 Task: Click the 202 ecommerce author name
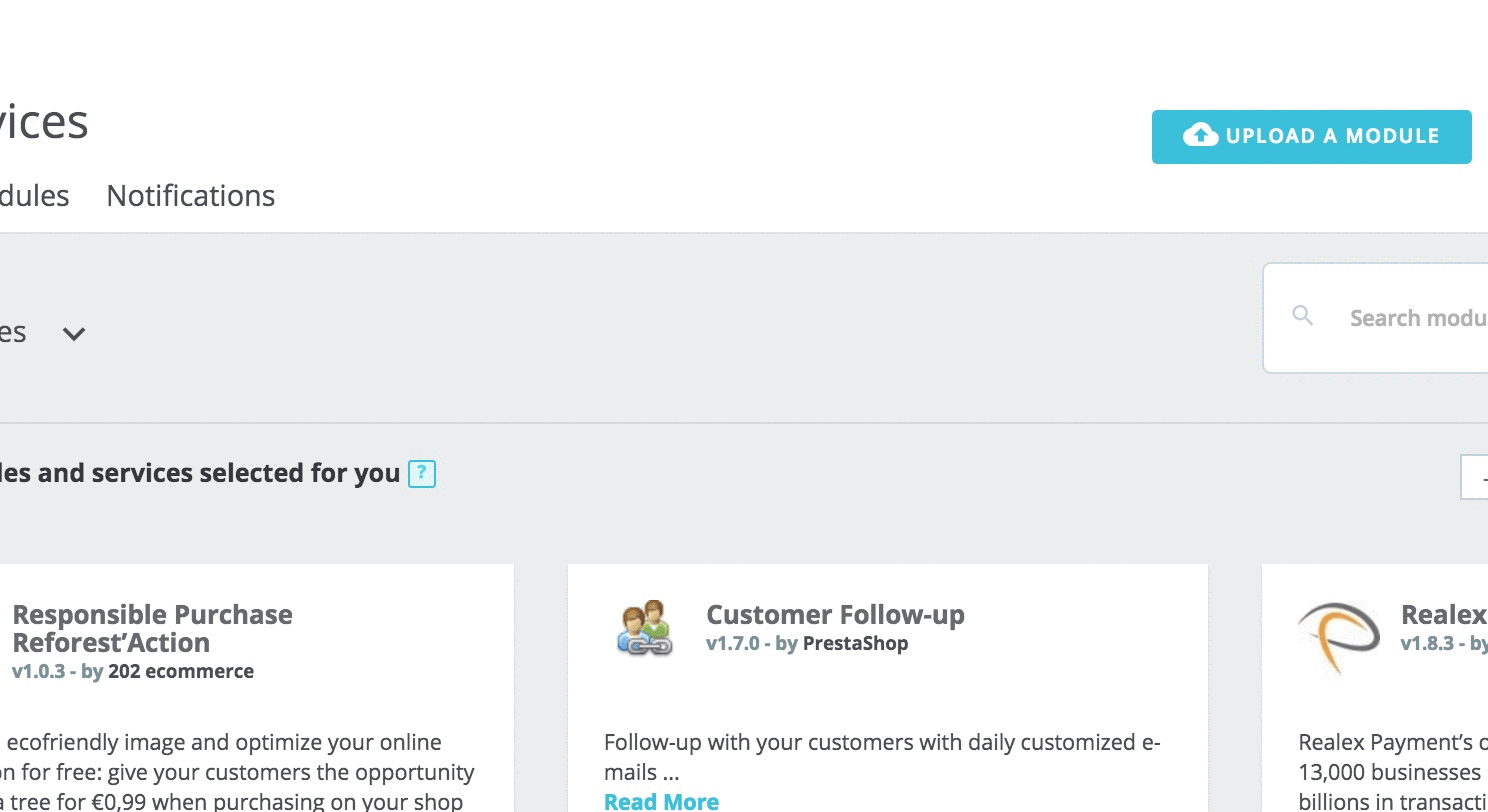[x=181, y=671]
